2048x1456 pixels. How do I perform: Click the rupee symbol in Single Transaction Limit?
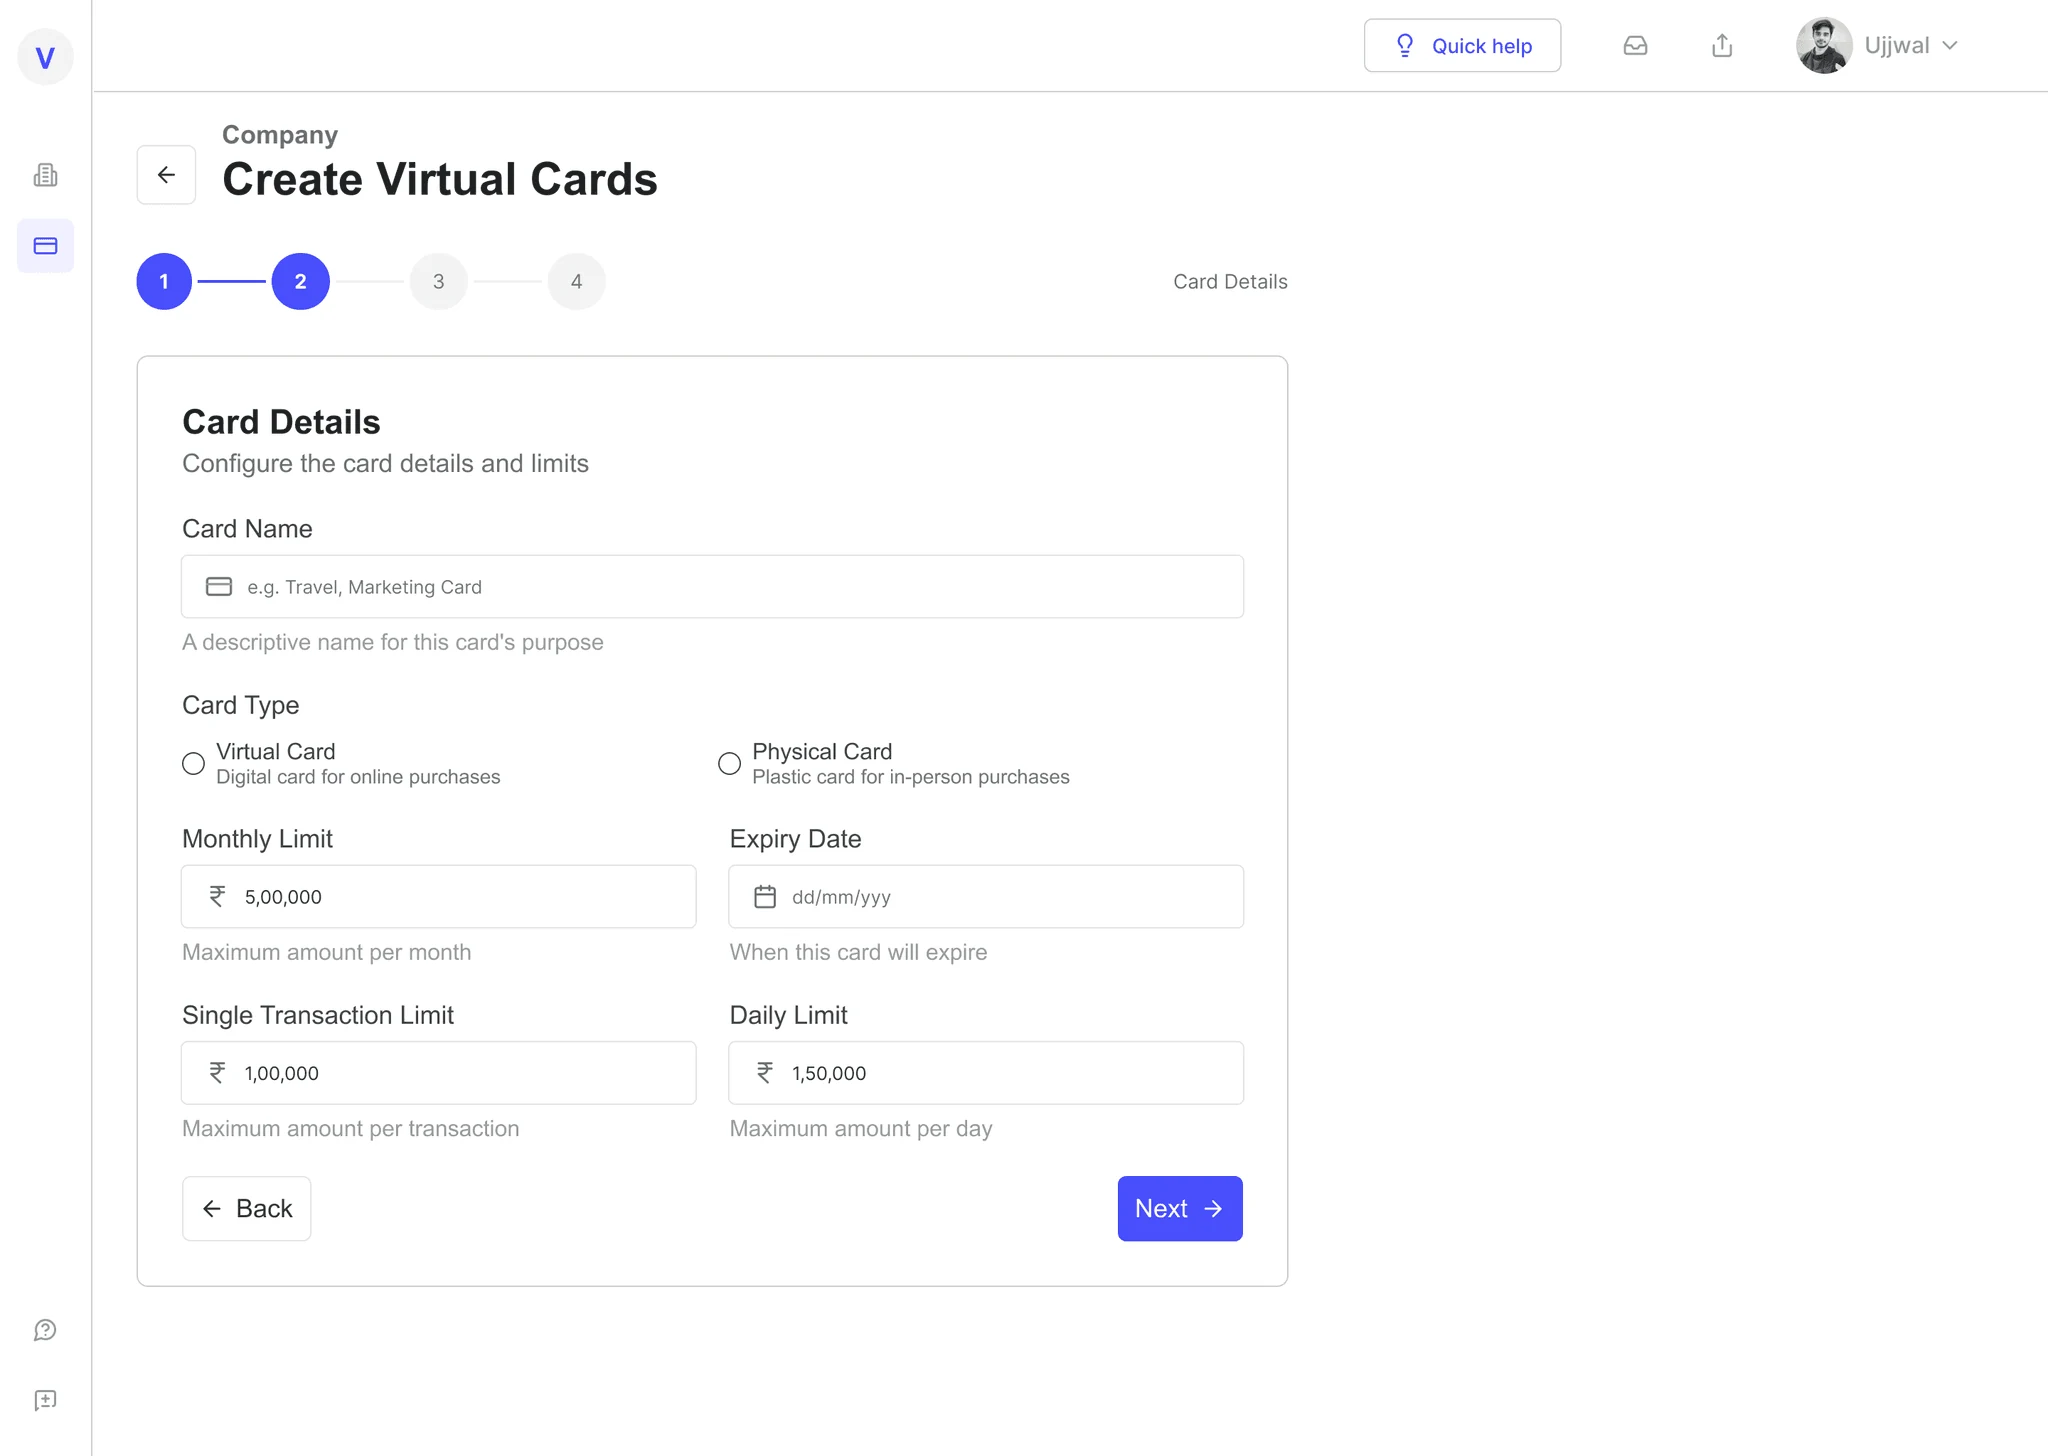[217, 1073]
